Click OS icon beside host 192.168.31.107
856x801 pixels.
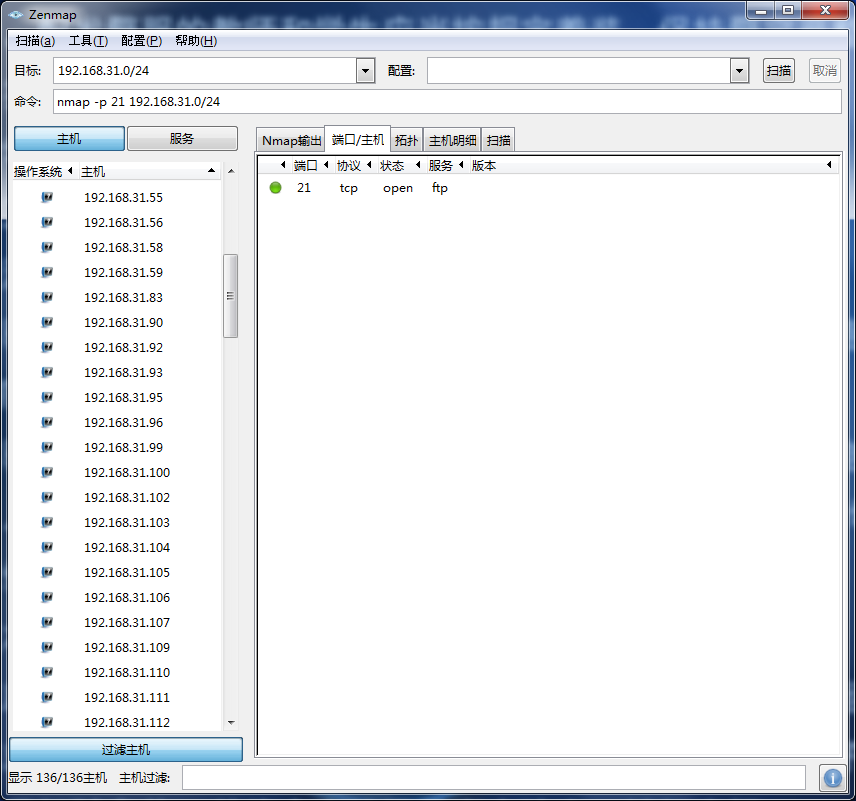(47, 622)
